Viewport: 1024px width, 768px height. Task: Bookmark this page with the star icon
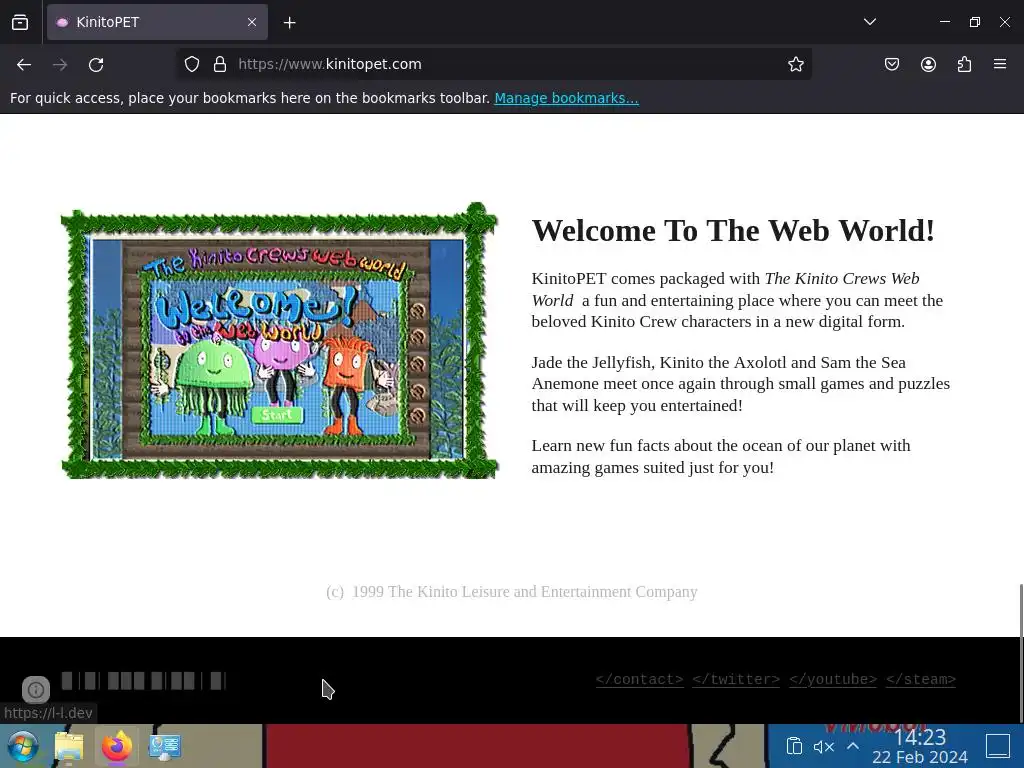pyautogui.click(x=795, y=64)
